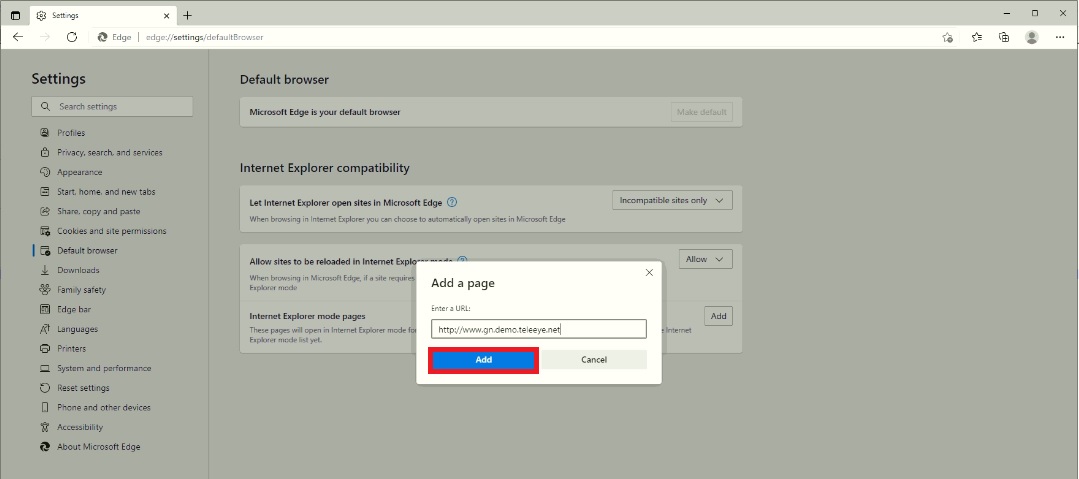Screen dimensions: 1079x479
Task: Click the profile avatar icon
Action: tap(1032, 37)
